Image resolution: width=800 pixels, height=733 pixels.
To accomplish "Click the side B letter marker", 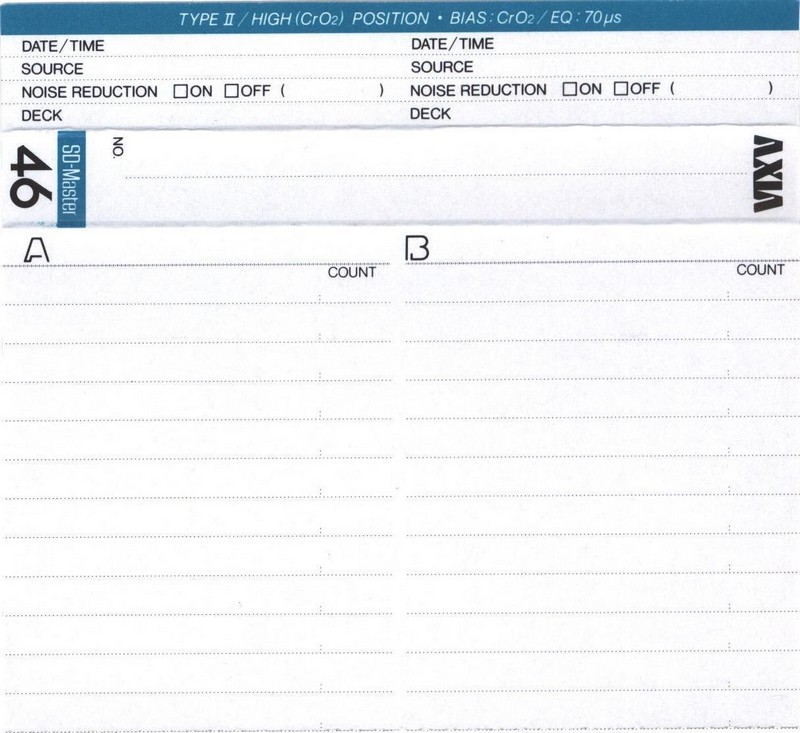I will pos(417,249).
